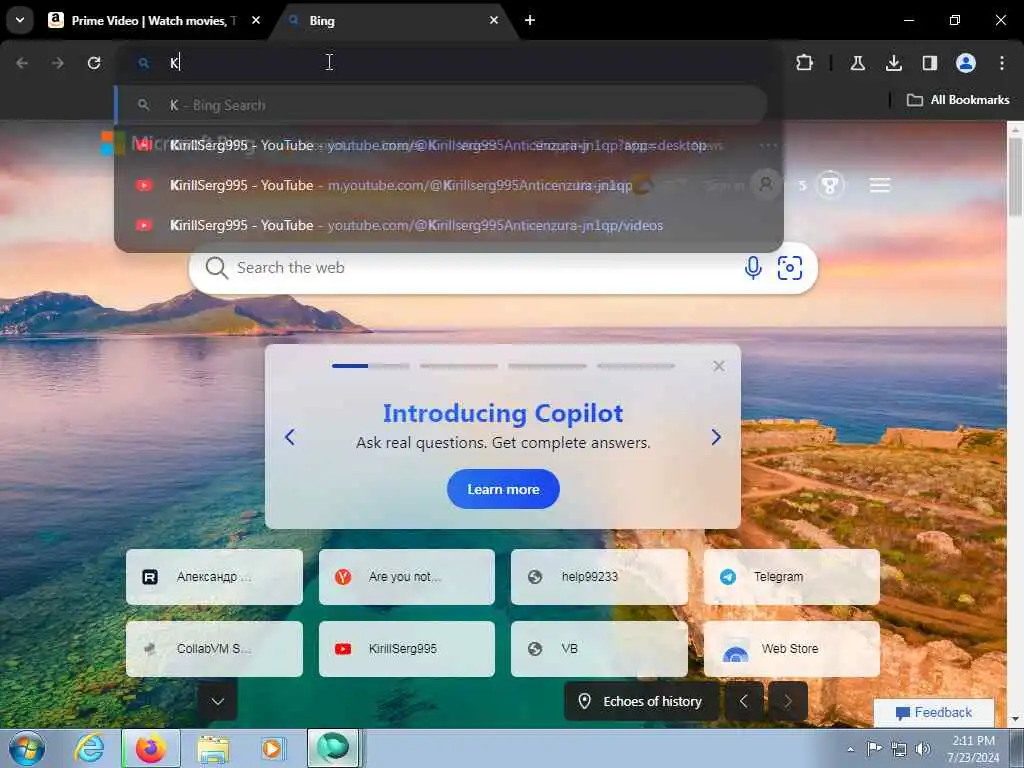This screenshot has width=1024, height=768.
Task: Jump to second promo slide indicator
Action: pyautogui.click(x=458, y=366)
